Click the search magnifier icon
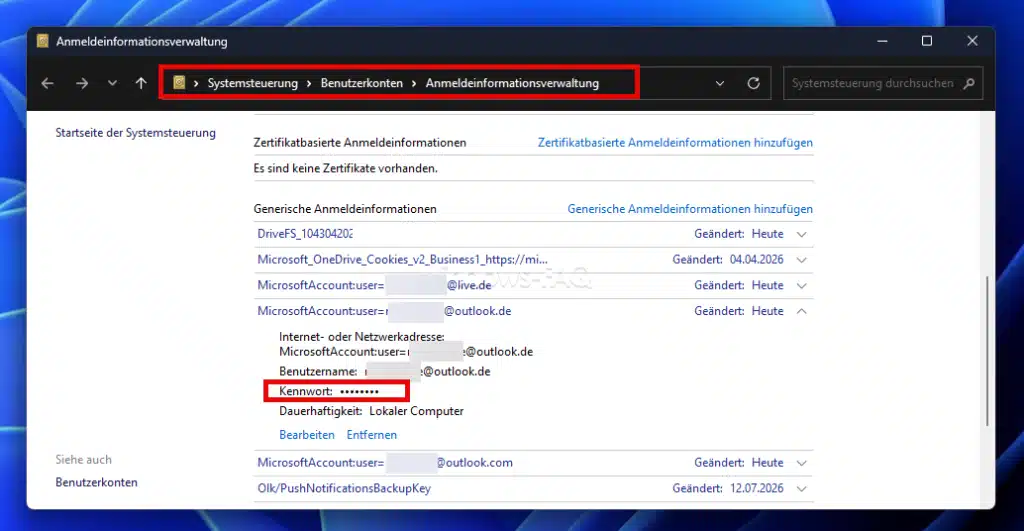This screenshot has height=531, width=1024. (x=969, y=84)
